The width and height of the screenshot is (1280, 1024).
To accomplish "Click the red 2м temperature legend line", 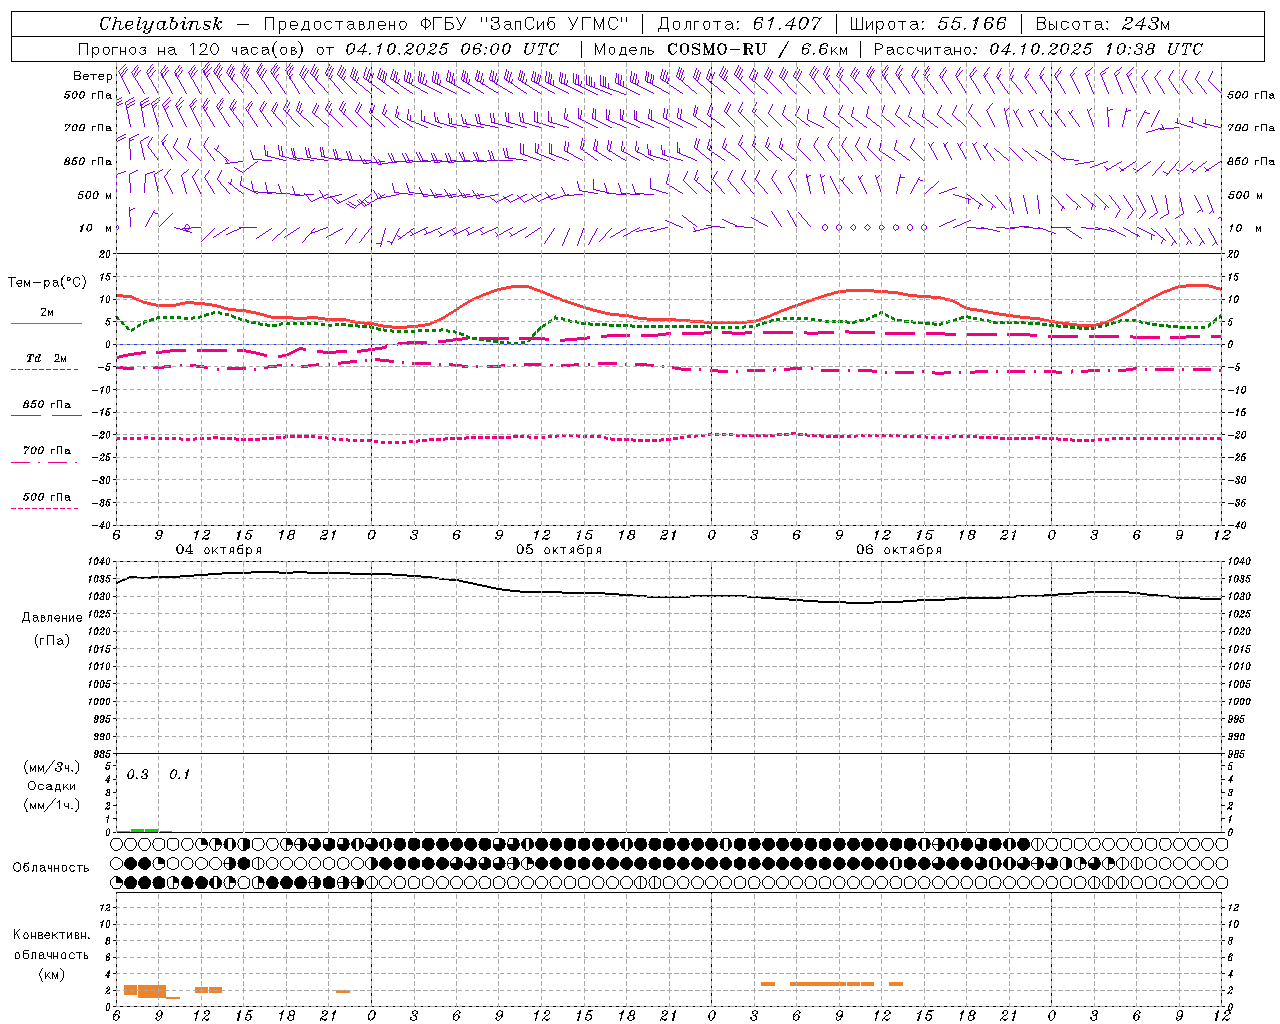I will (x=46, y=323).
